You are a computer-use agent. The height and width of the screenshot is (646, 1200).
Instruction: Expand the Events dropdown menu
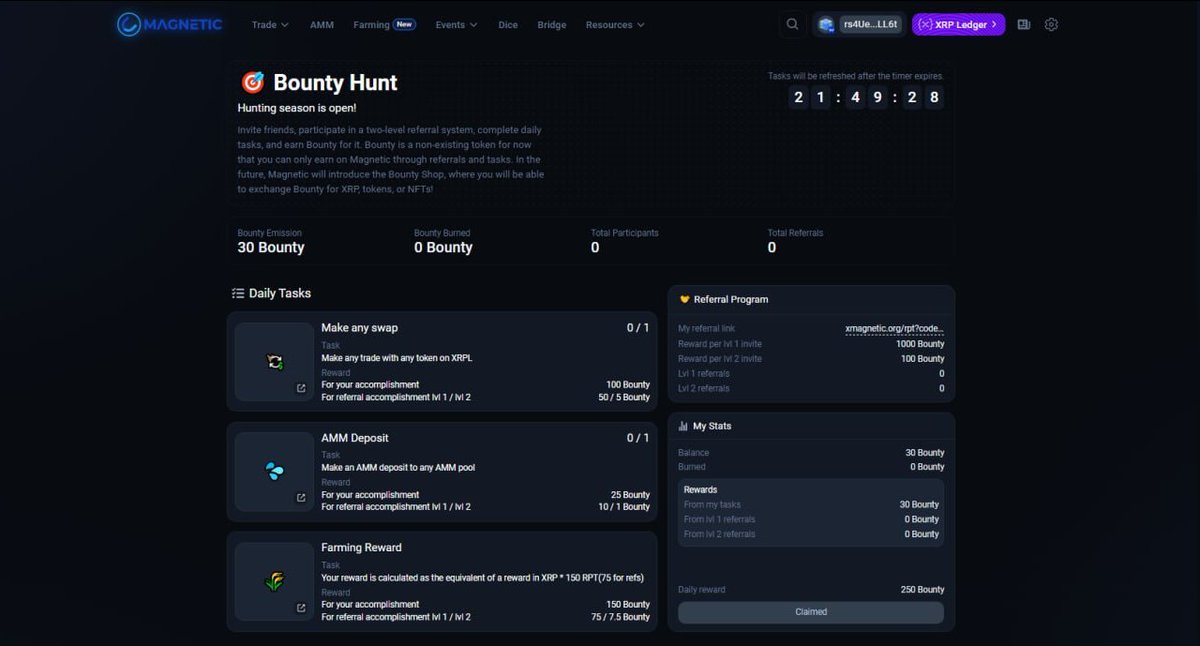[x=456, y=25]
